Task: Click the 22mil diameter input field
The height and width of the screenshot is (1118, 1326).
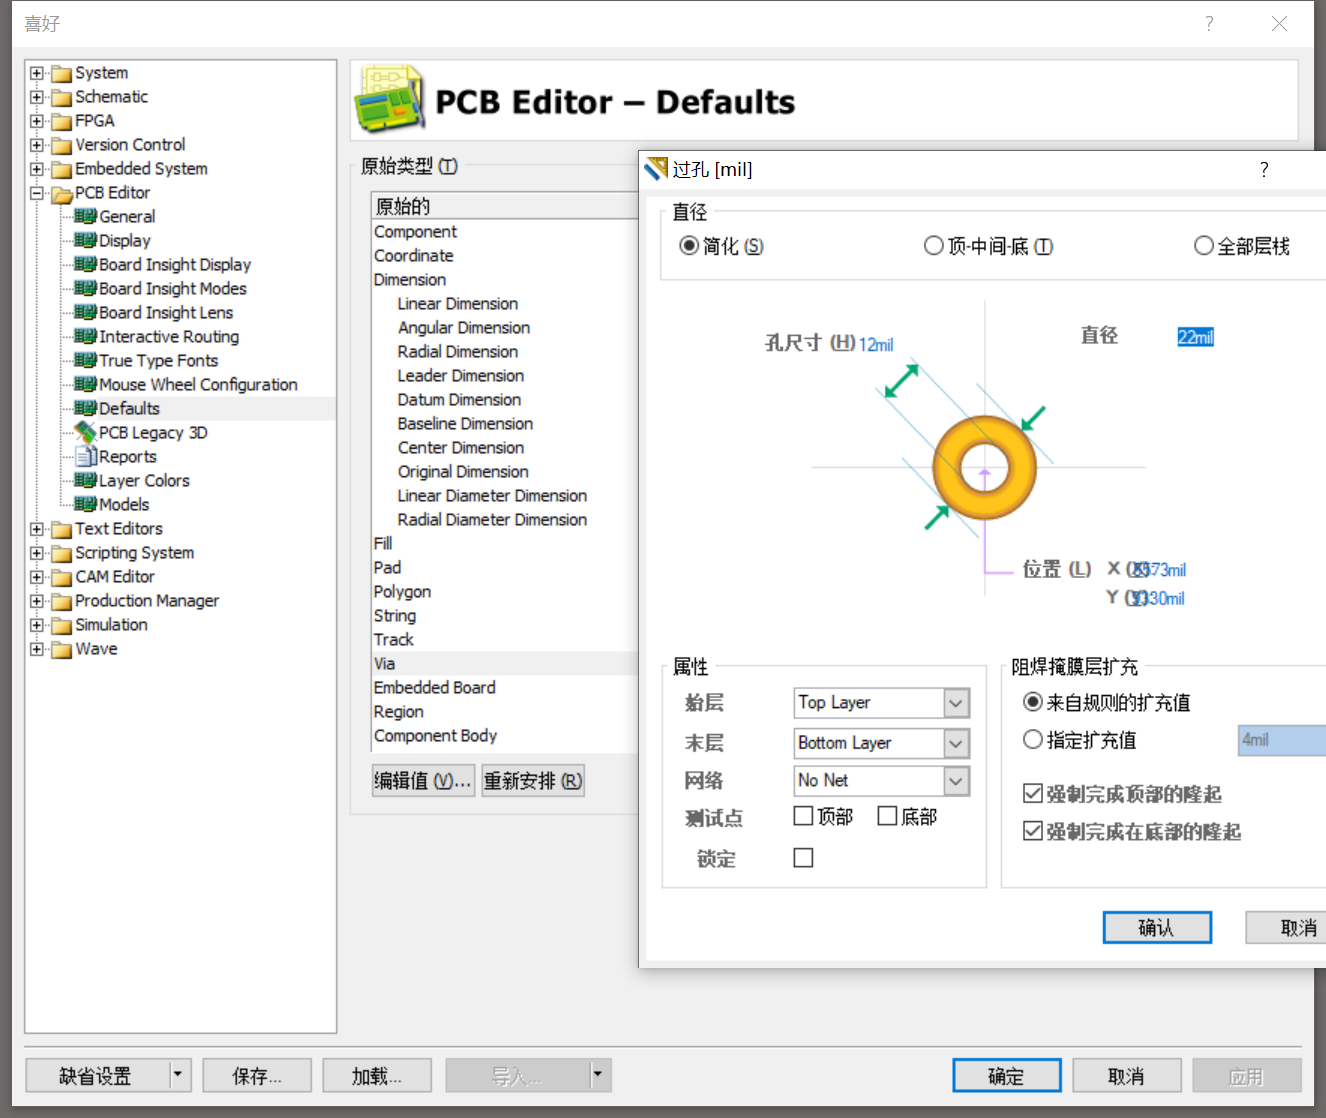Action: point(1195,337)
